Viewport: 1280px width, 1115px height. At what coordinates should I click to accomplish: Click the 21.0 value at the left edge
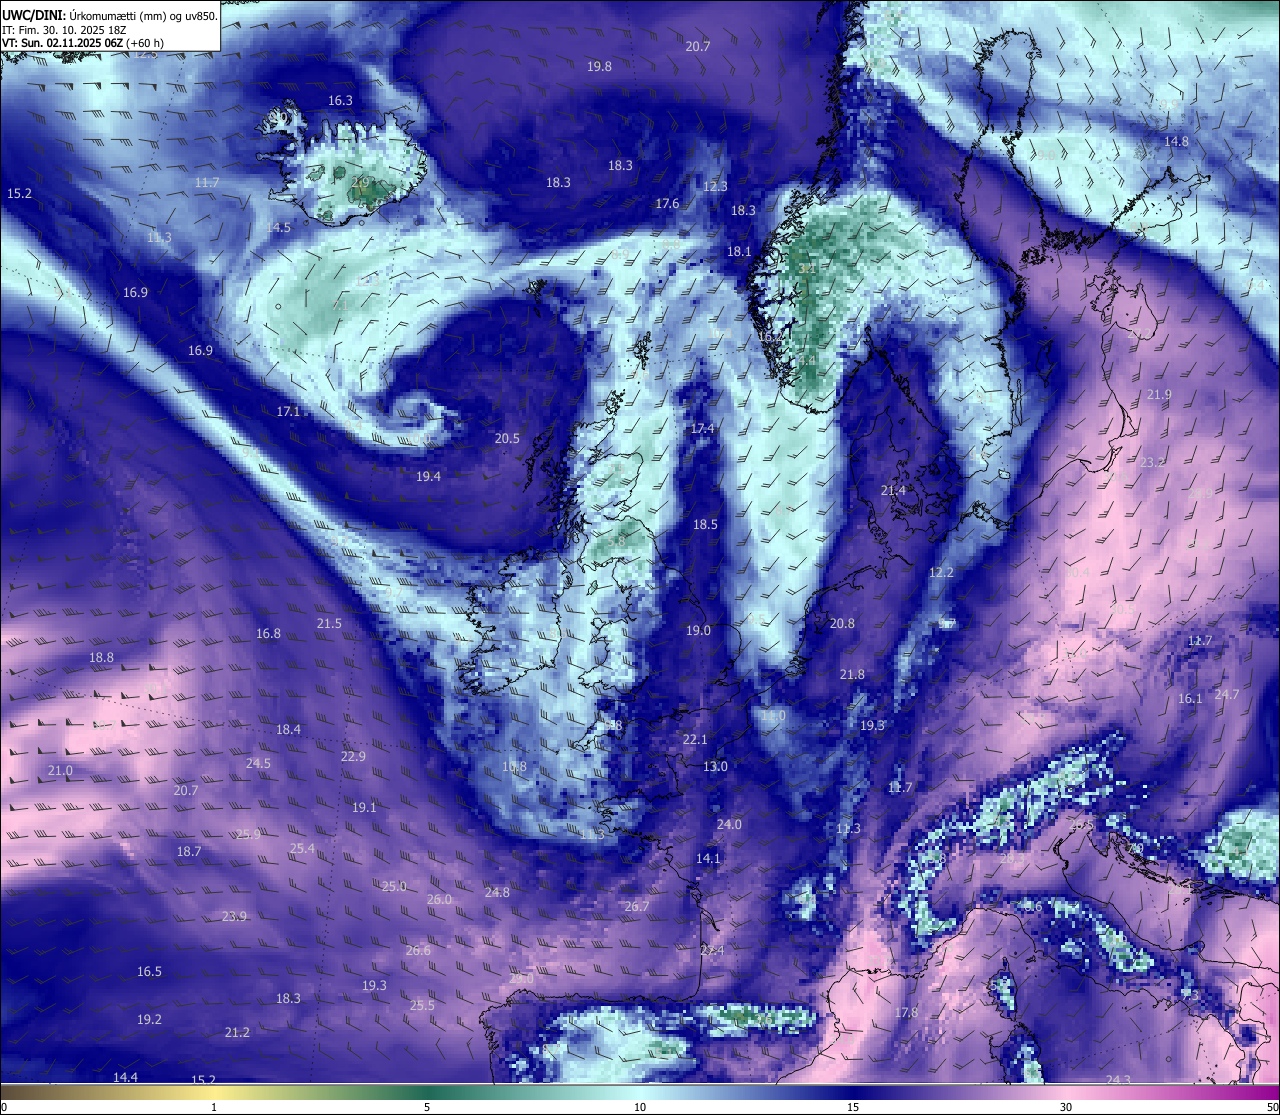tap(60, 770)
